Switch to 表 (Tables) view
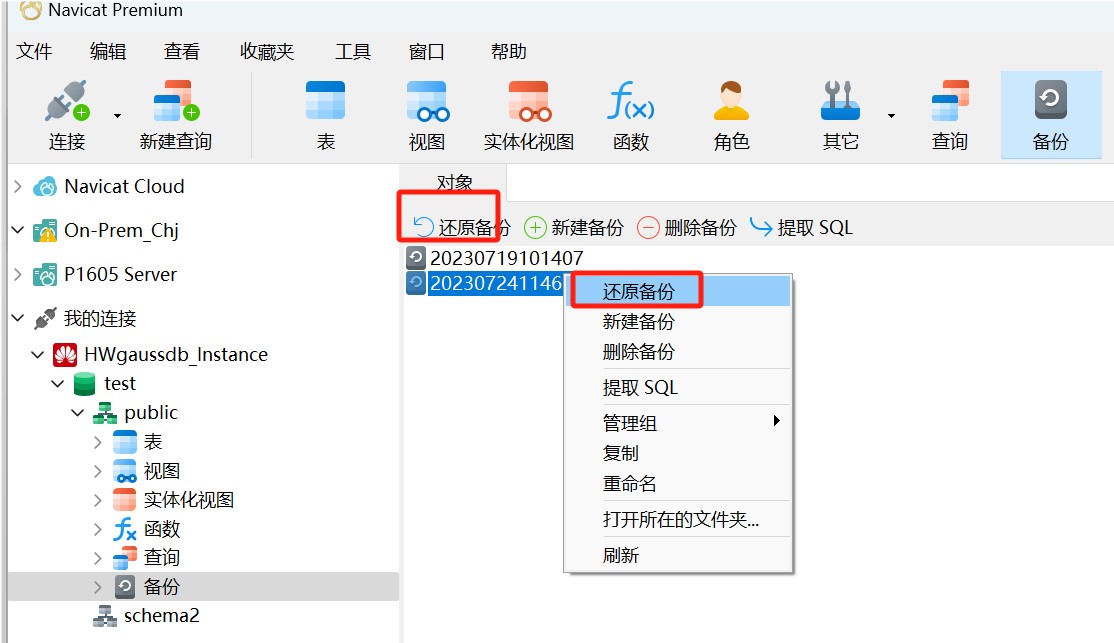Screen dimensions: 1114x643 tap(324, 113)
